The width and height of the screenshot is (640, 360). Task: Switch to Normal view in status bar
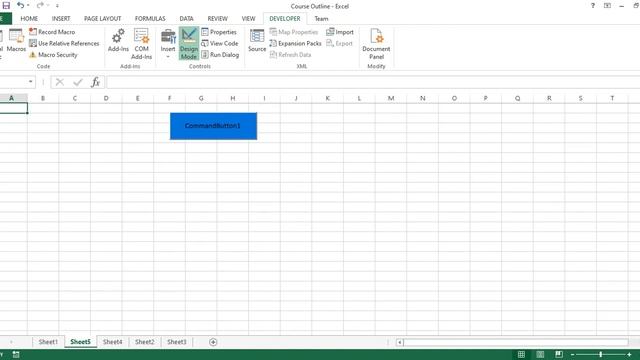coord(521,354)
